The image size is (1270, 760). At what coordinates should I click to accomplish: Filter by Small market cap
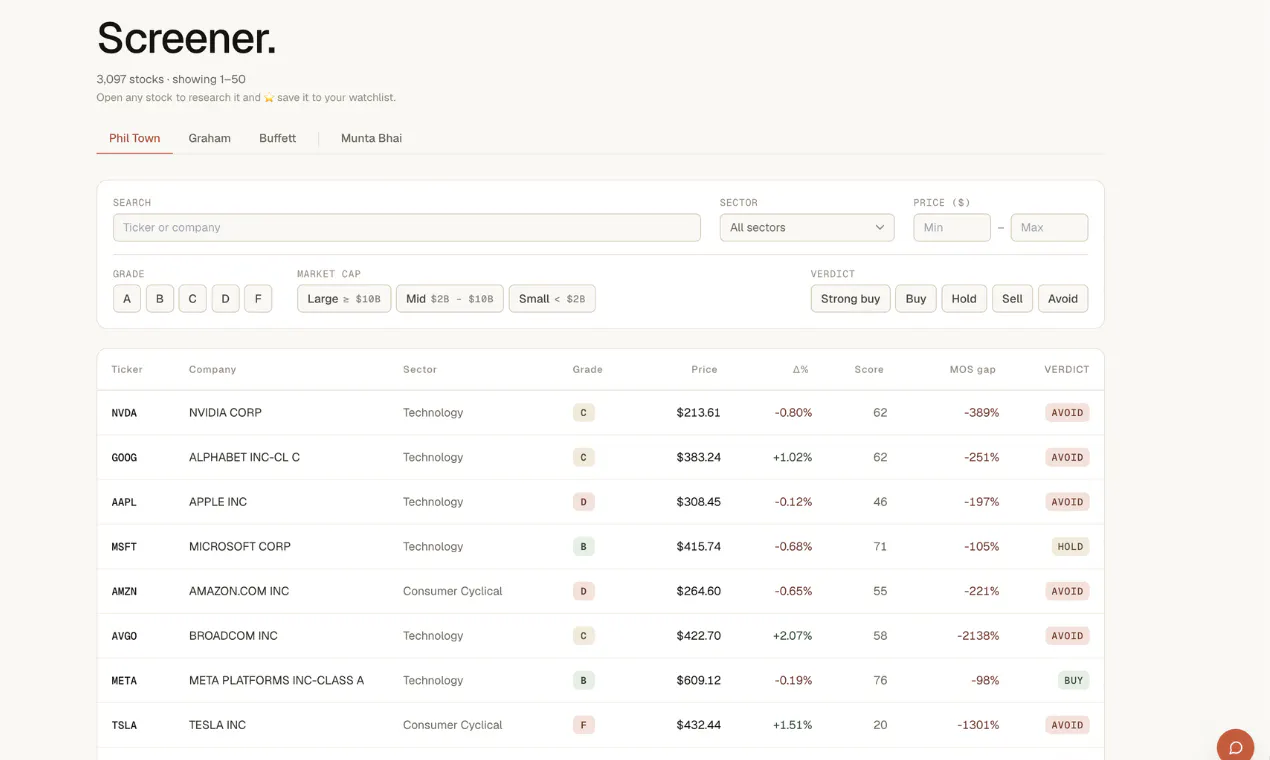tap(552, 298)
